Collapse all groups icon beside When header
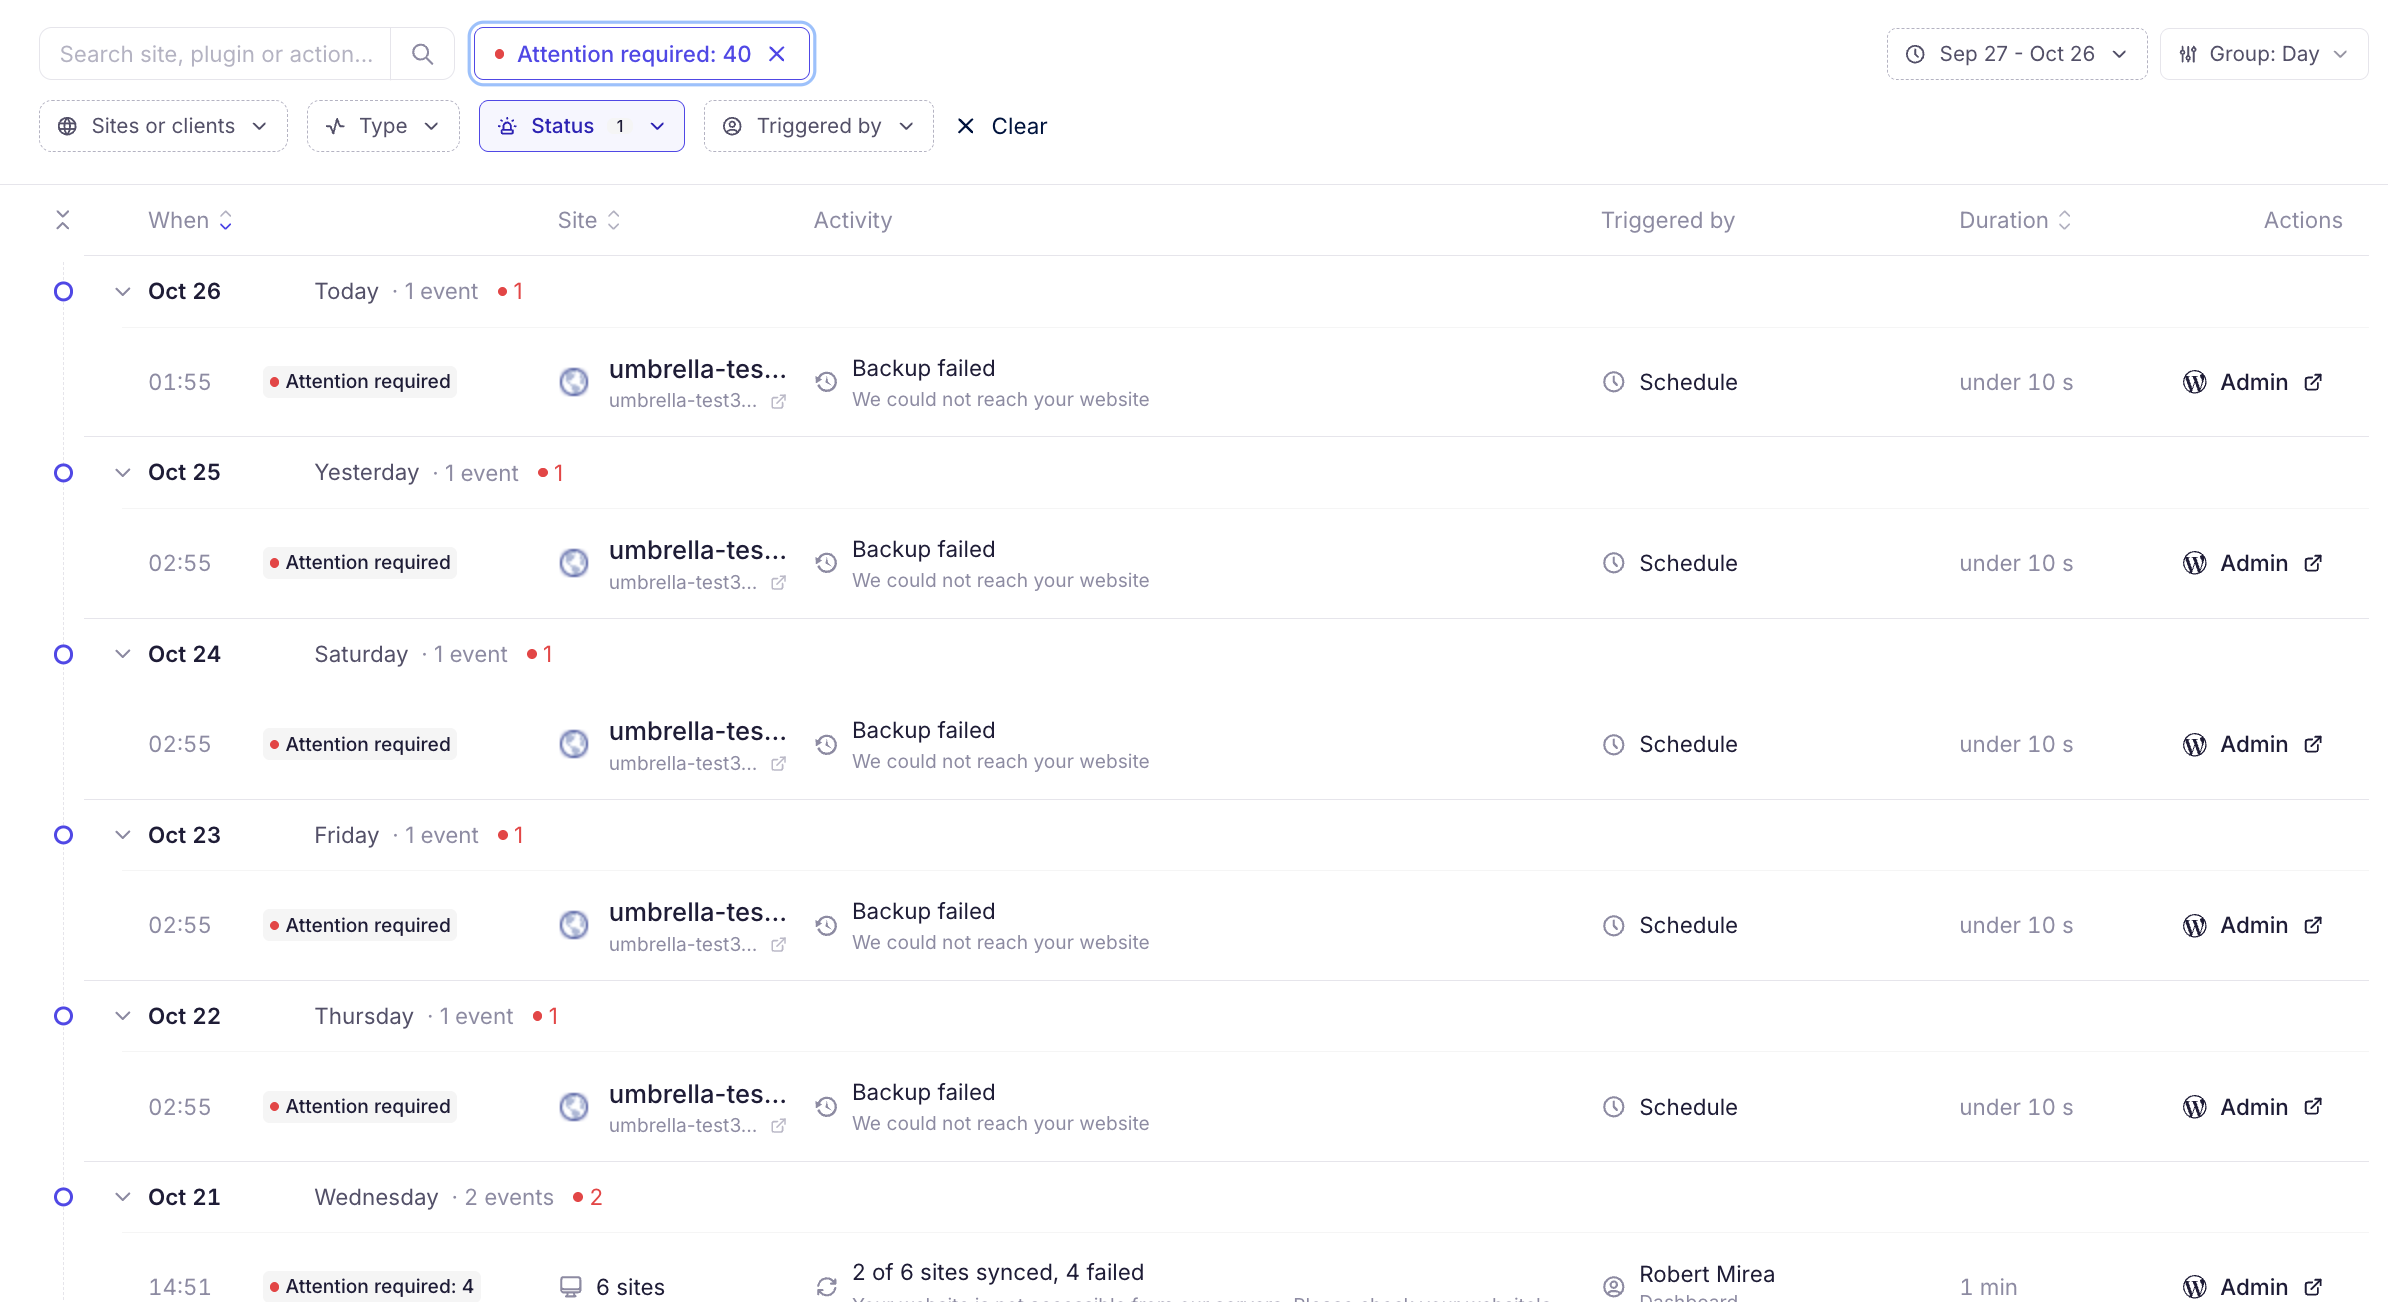Image resolution: width=2388 pixels, height=1302 pixels. tap(63, 220)
